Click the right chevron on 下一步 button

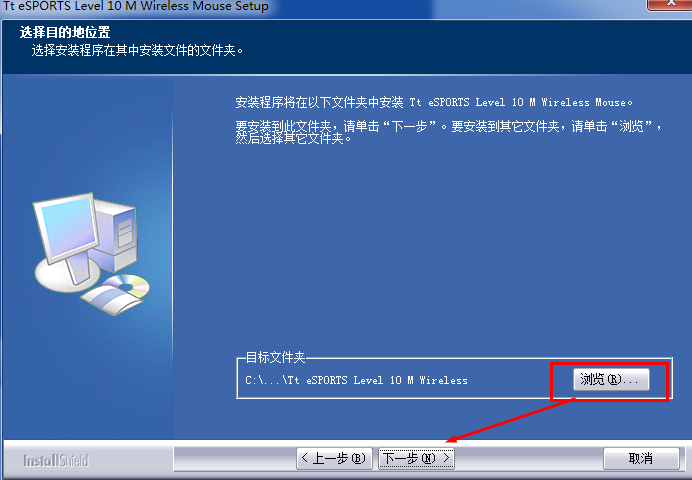[446, 458]
